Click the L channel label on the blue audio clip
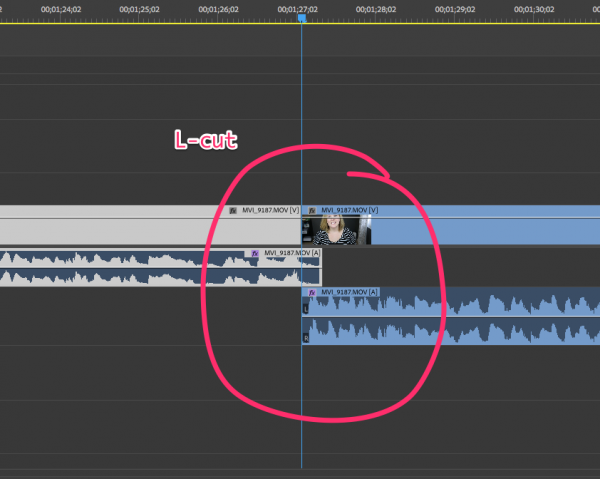The width and height of the screenshot is (600, 479). [306, 309]
